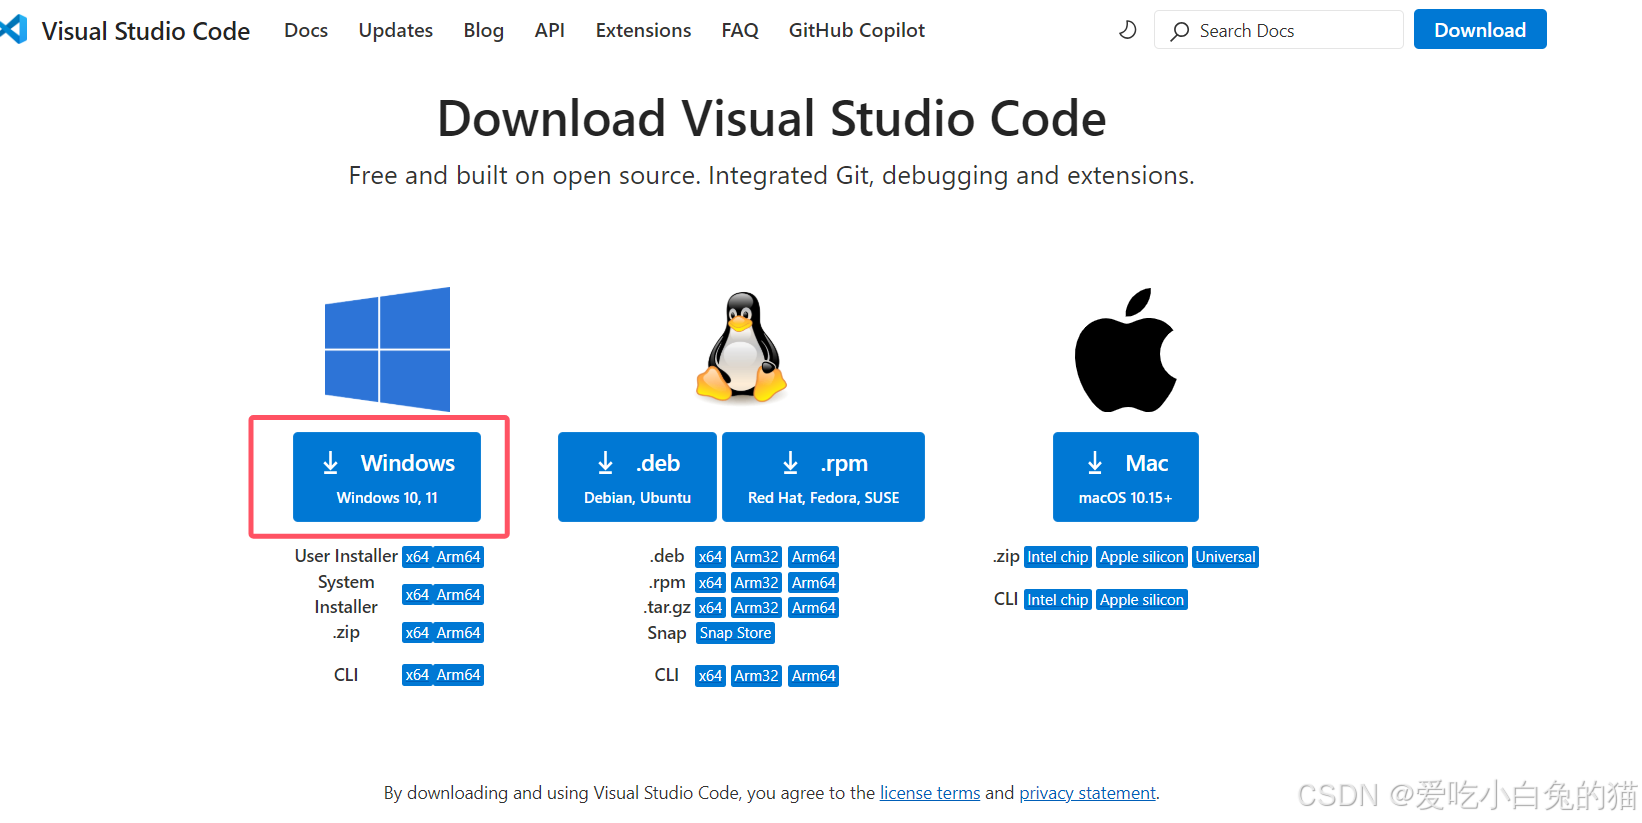Image resolution: width=1642 pixels, height=823 pixels.
Task: Download the Mac macOS 10.15+ build
Action: pos(1125,477)
